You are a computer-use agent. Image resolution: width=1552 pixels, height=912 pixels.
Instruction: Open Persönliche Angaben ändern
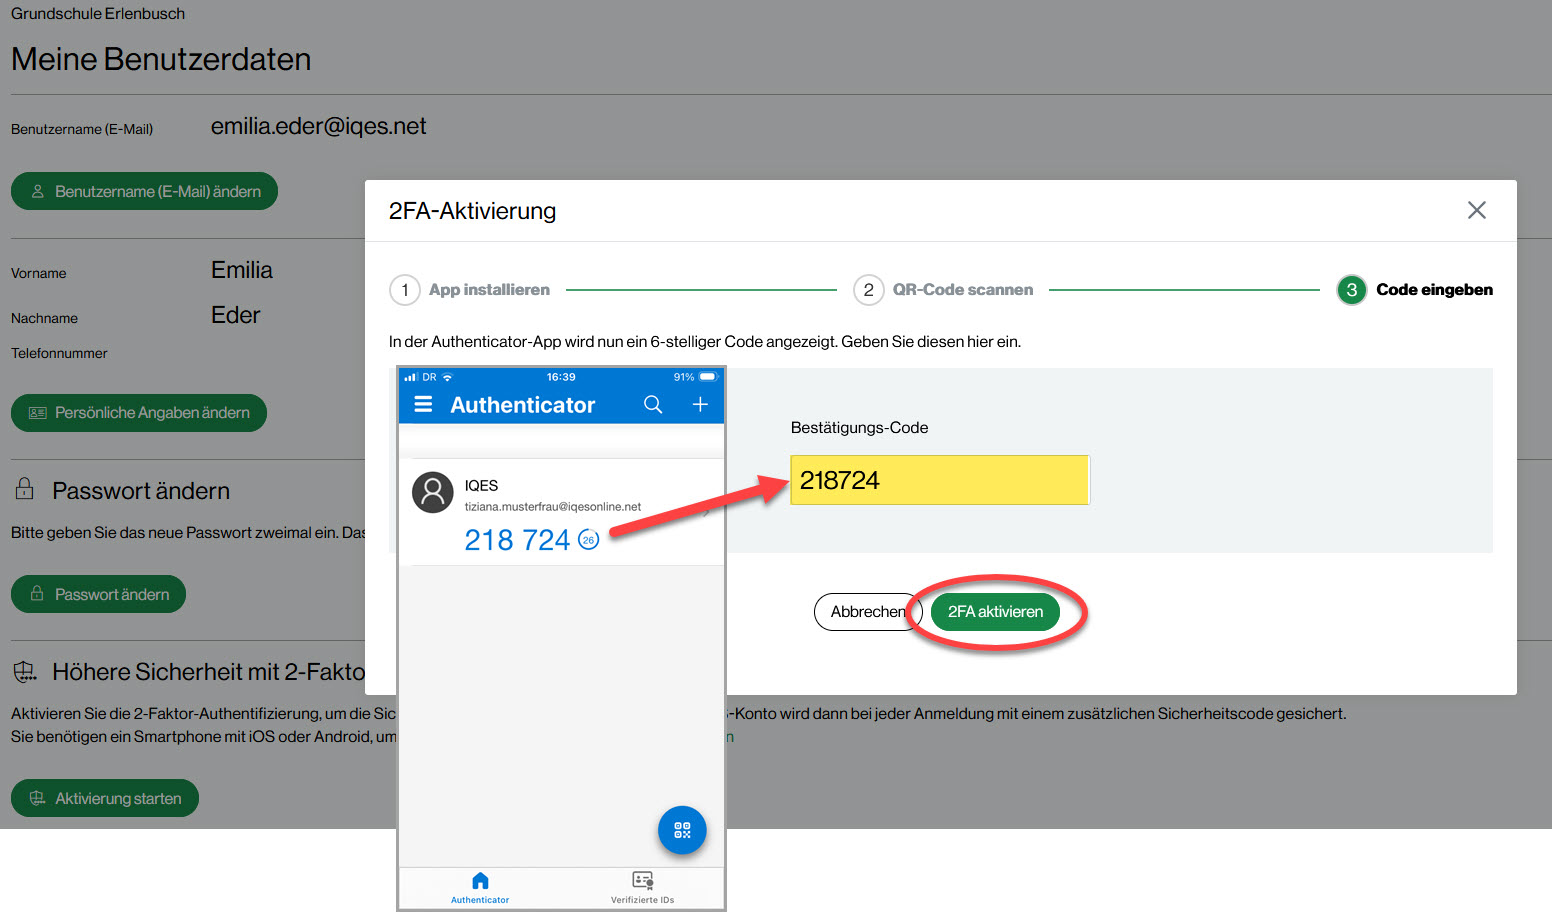(x=139, y=413)
